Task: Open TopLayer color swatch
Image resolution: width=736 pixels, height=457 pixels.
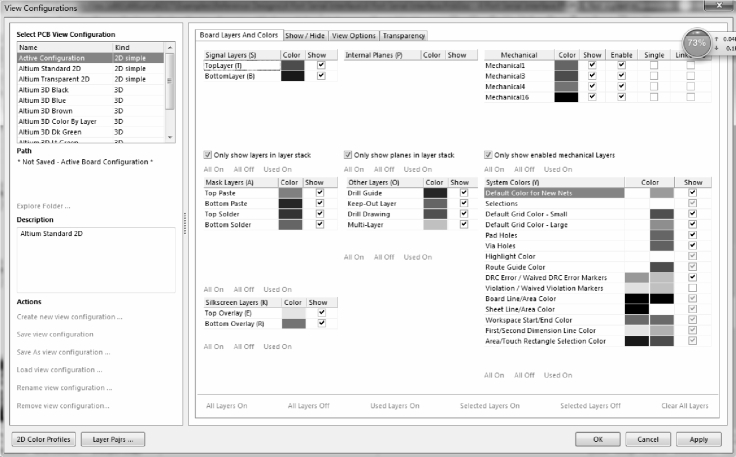Action: 292,66
